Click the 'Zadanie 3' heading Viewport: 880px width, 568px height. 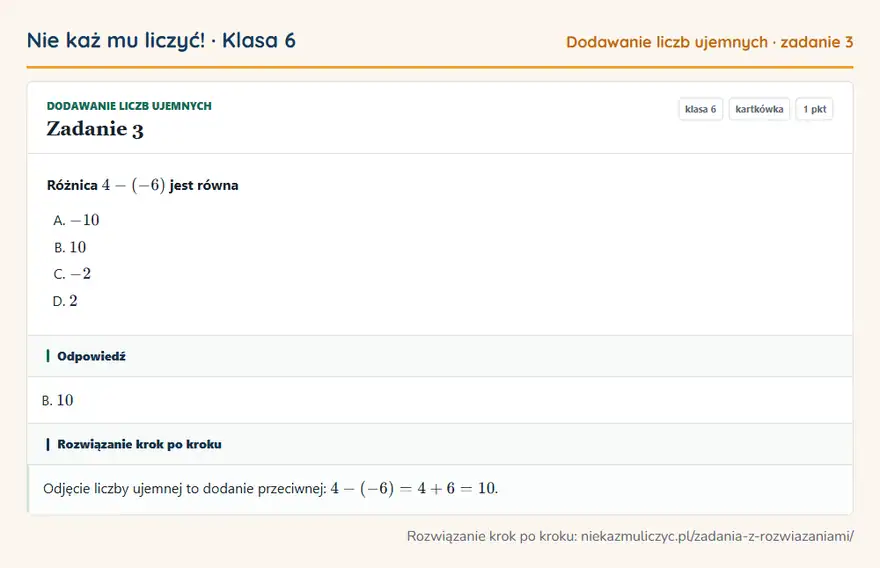click(x=95, y=129)
